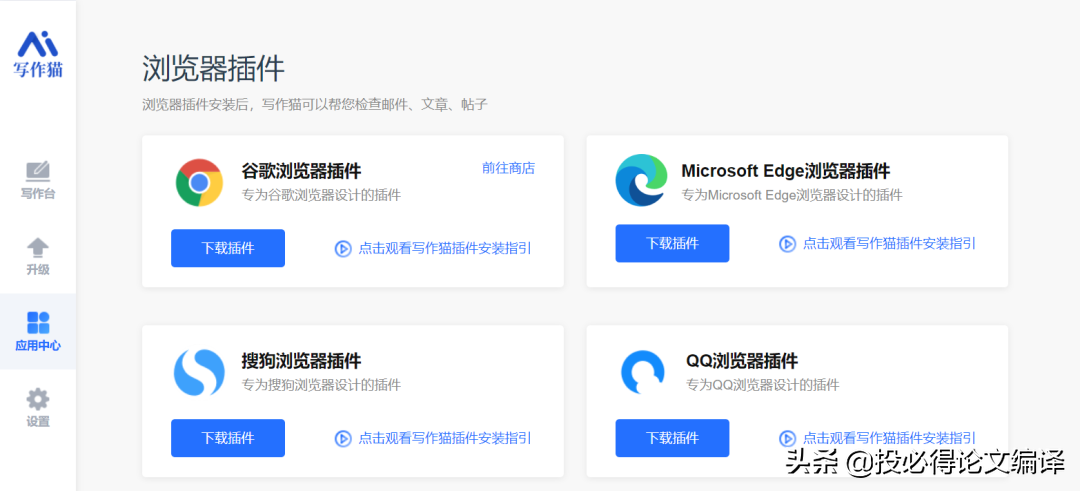Watch install guide link in 谷歌 card
This screenshot has width=1080, height=491.
444,248
